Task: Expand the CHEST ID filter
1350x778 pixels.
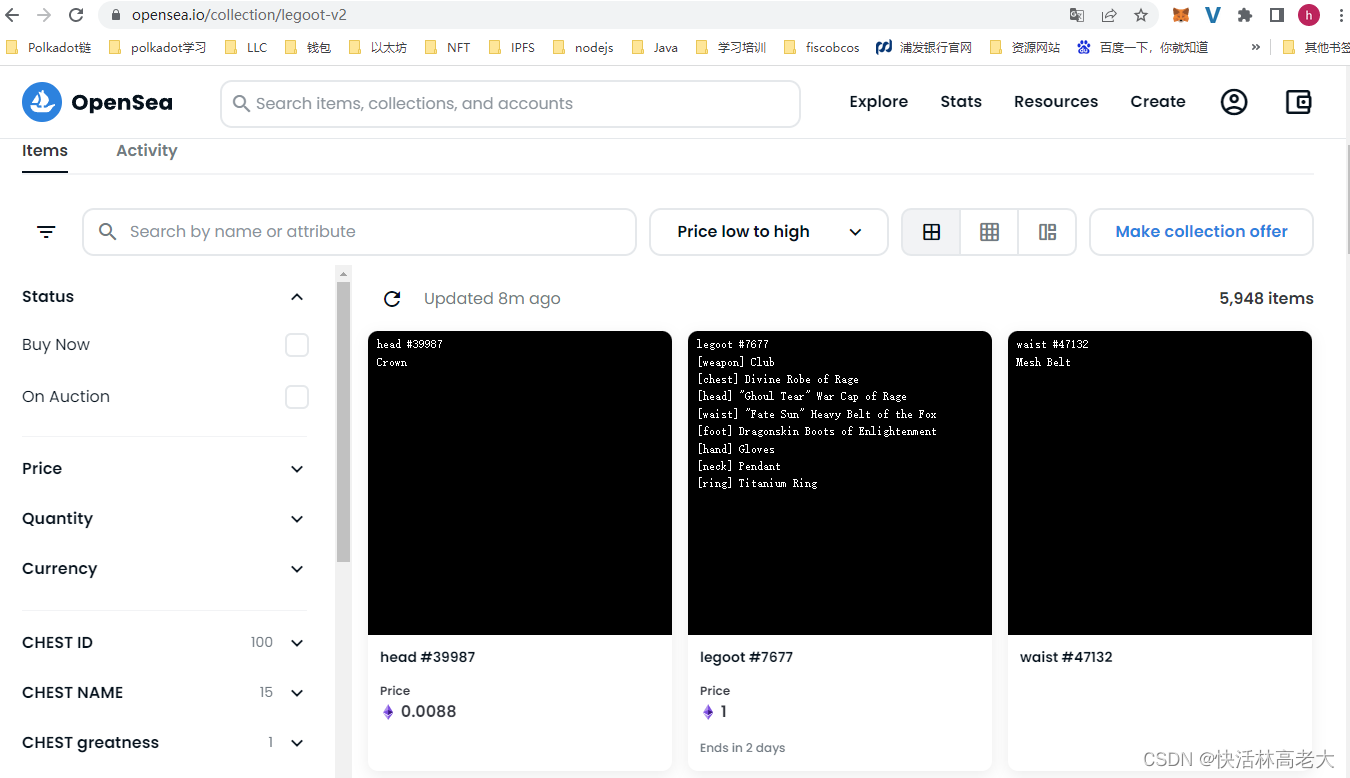Action: [297, 643]
